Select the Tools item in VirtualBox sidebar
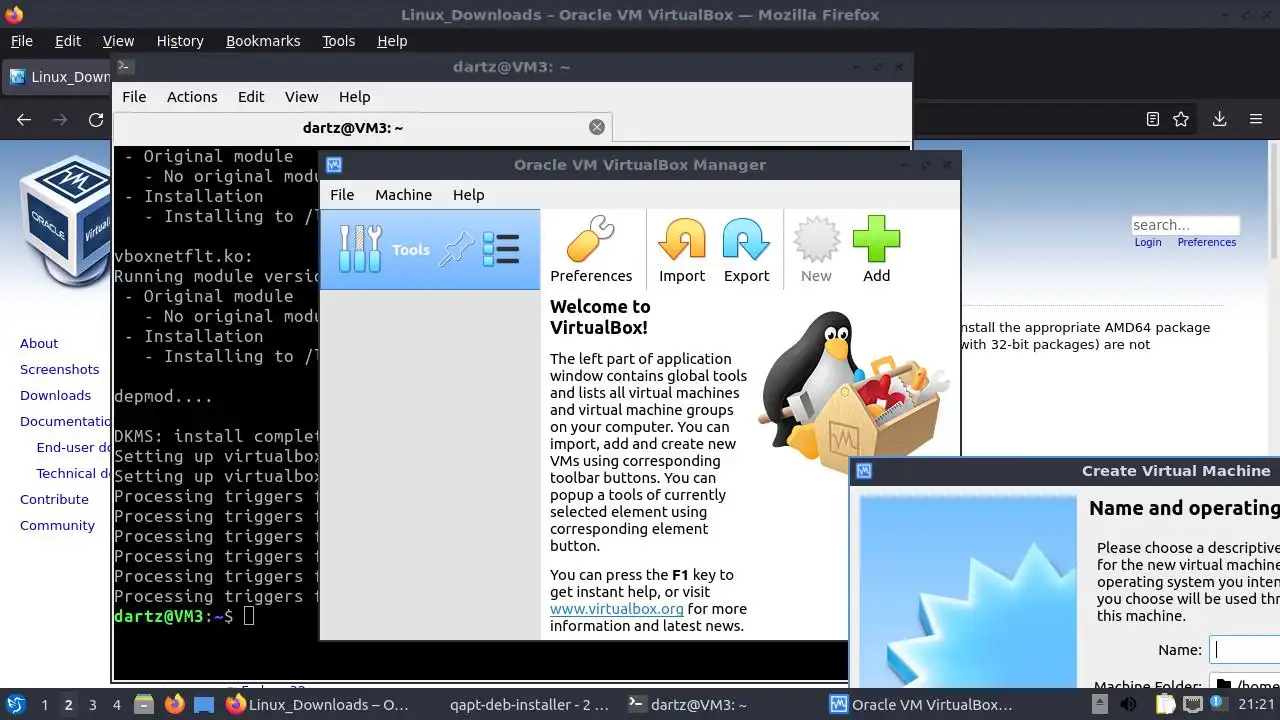The image size is (1280, 720). 430,250
